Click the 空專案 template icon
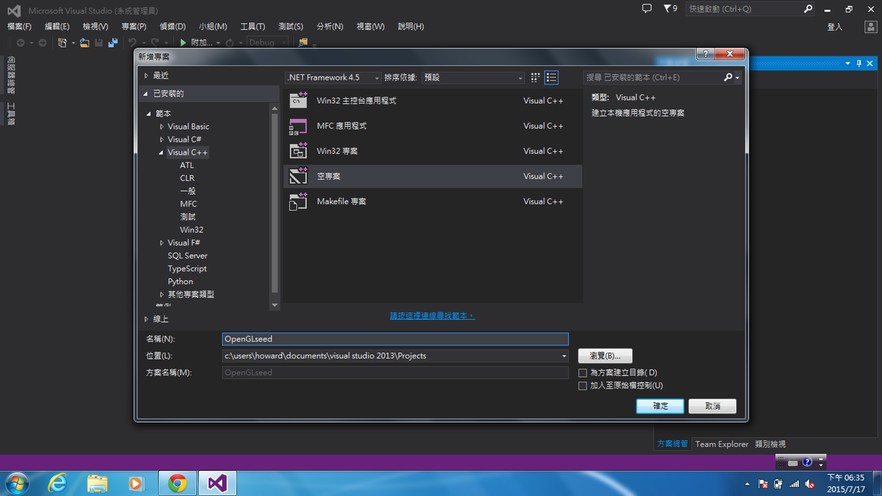The height and width of the screenshot is (496, 882). pyautogui.click(x=298, y=176)
